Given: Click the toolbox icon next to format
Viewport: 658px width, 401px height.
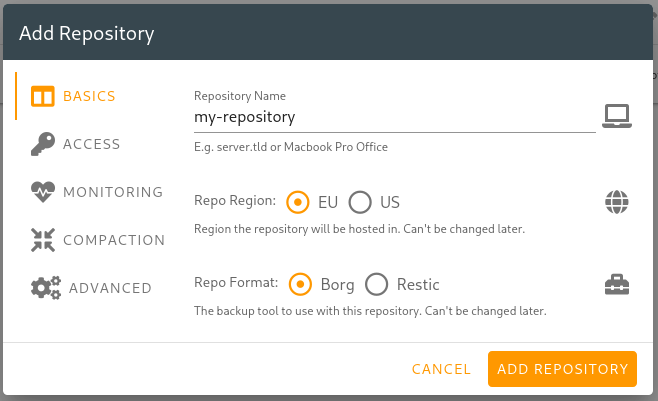Looking at the screenshot, I should click(616, 285).
